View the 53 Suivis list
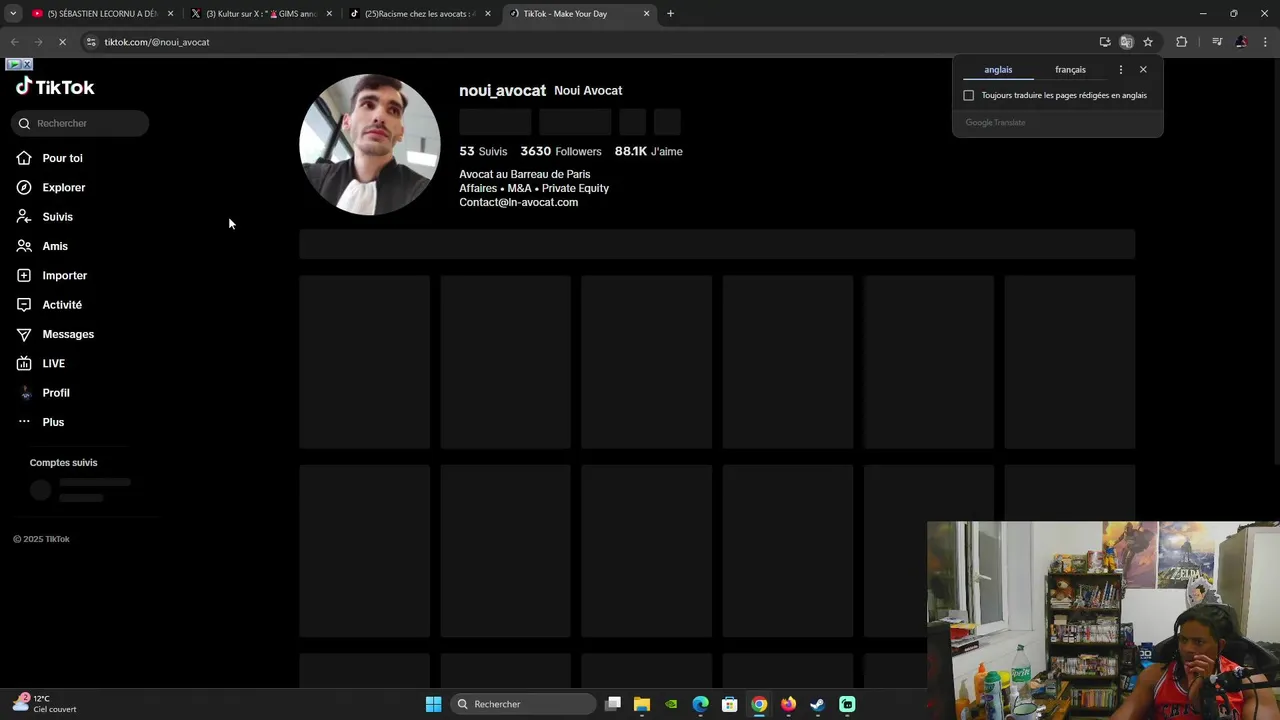This screenshot has width=1280, height=720. (x=483, y=151)
